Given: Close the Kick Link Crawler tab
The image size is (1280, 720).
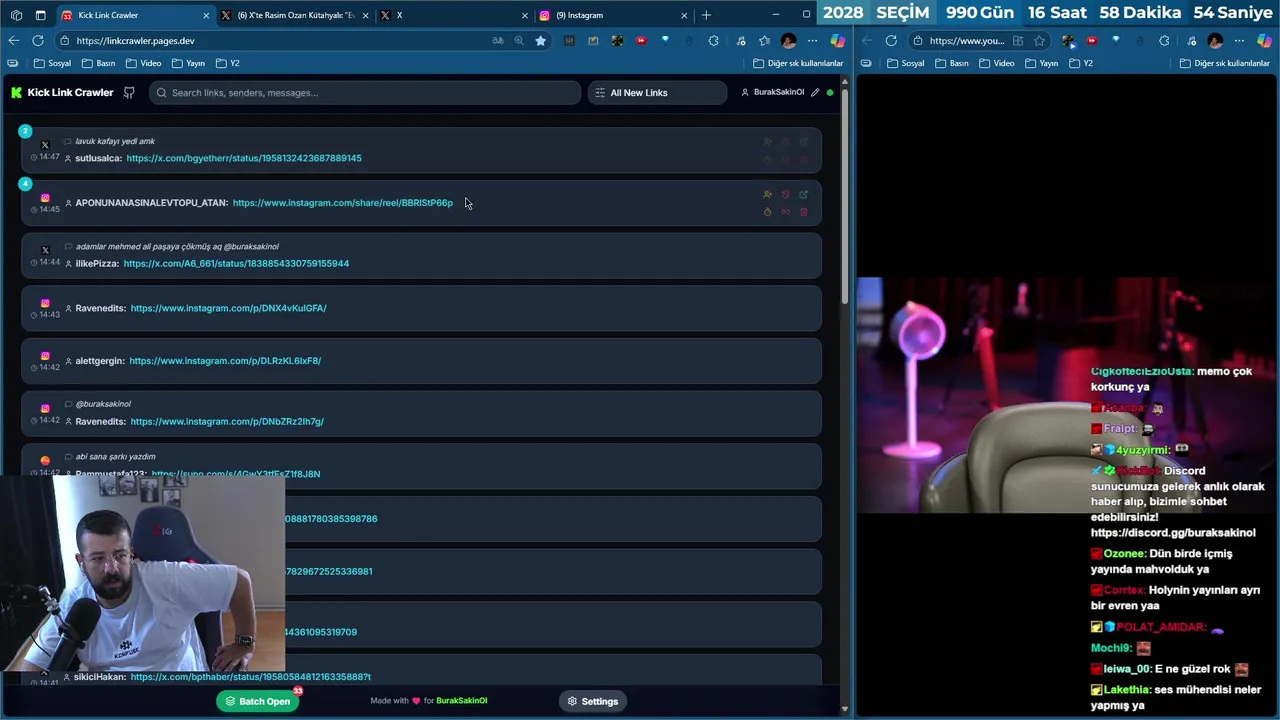Looking at the screenshot, I should [x=206, y=15].
